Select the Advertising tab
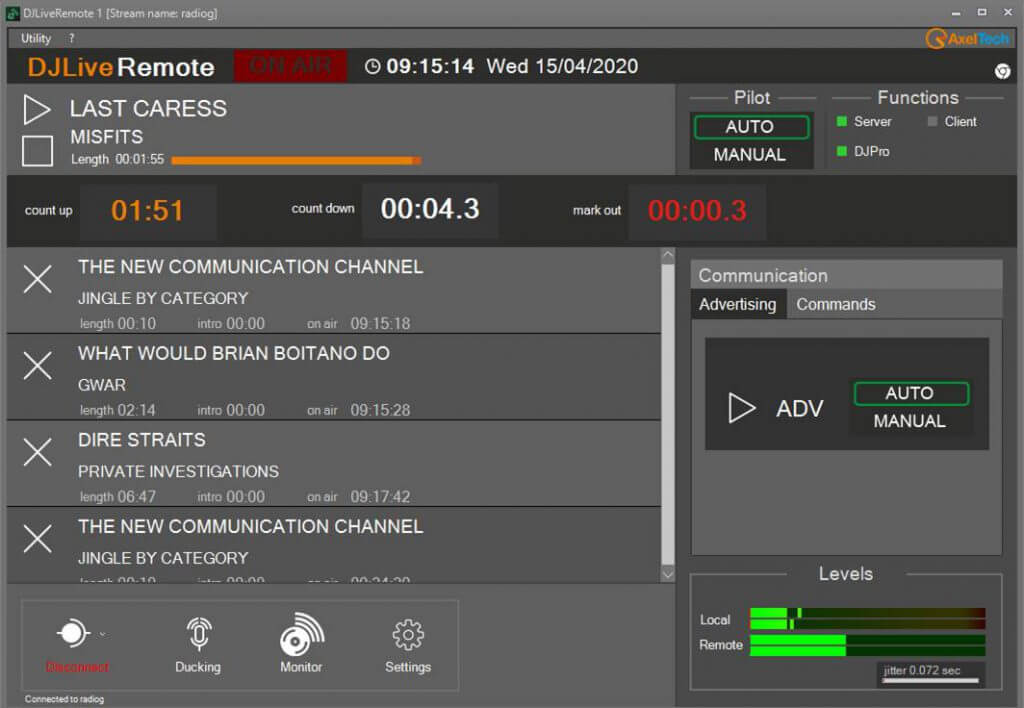Viewport: 1024px width, 708px height. [x=738, y=304]
